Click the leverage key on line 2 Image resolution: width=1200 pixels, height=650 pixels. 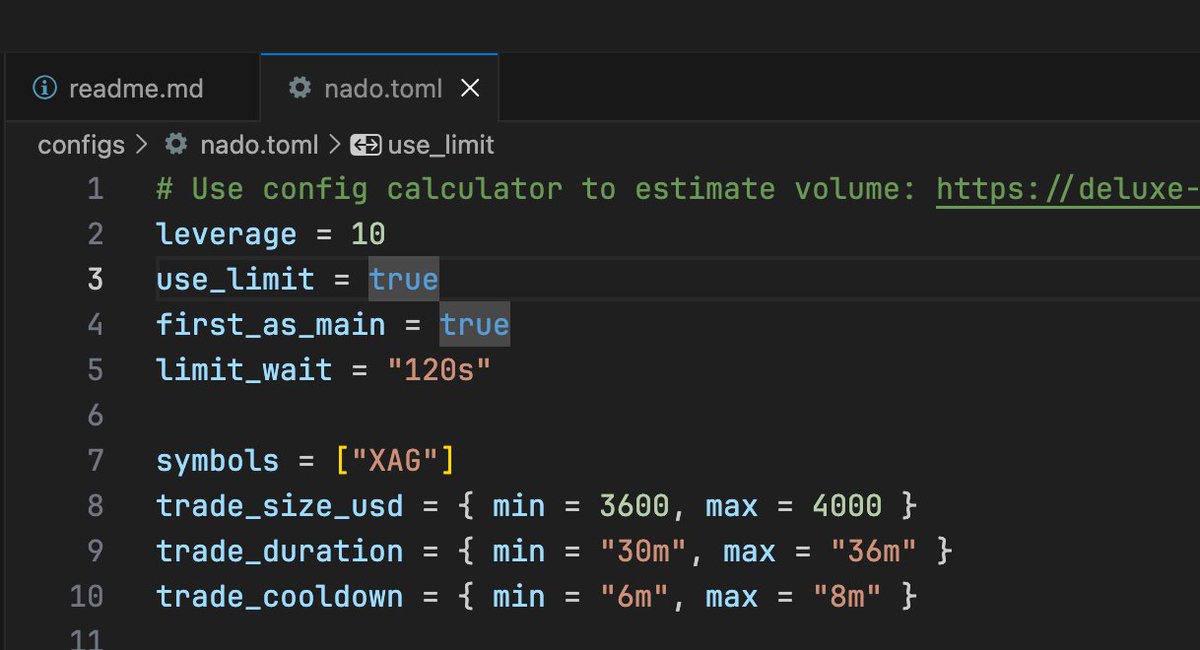227,235
